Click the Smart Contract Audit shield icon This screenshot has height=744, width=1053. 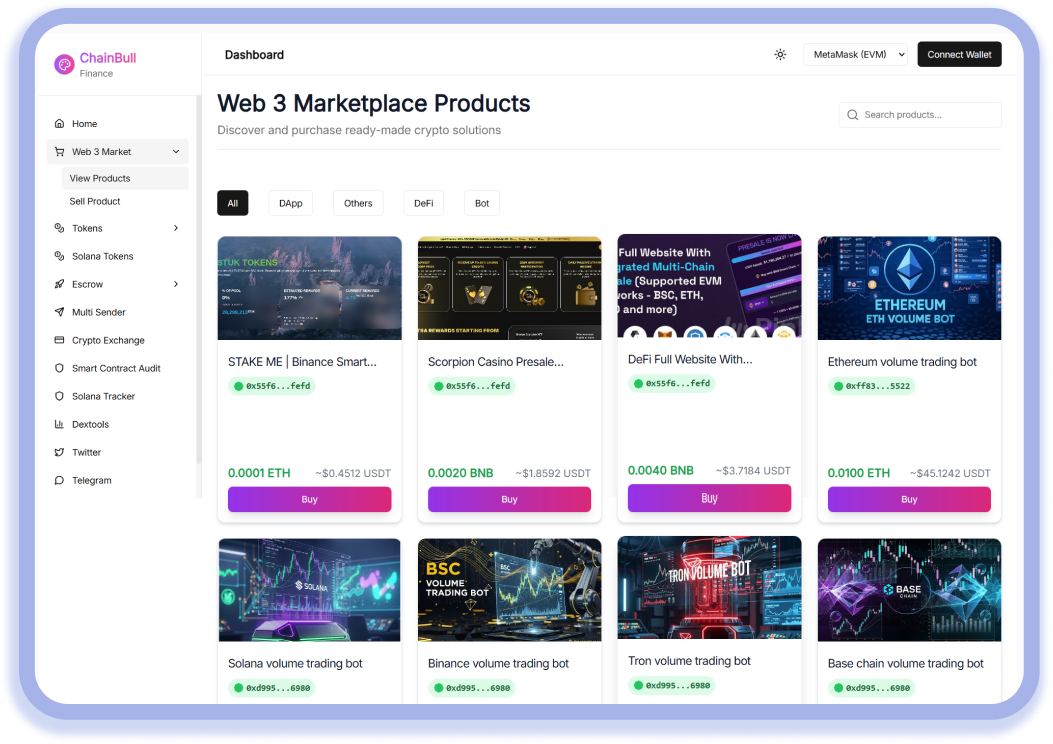pyautogui.click(x=60, y=368)
